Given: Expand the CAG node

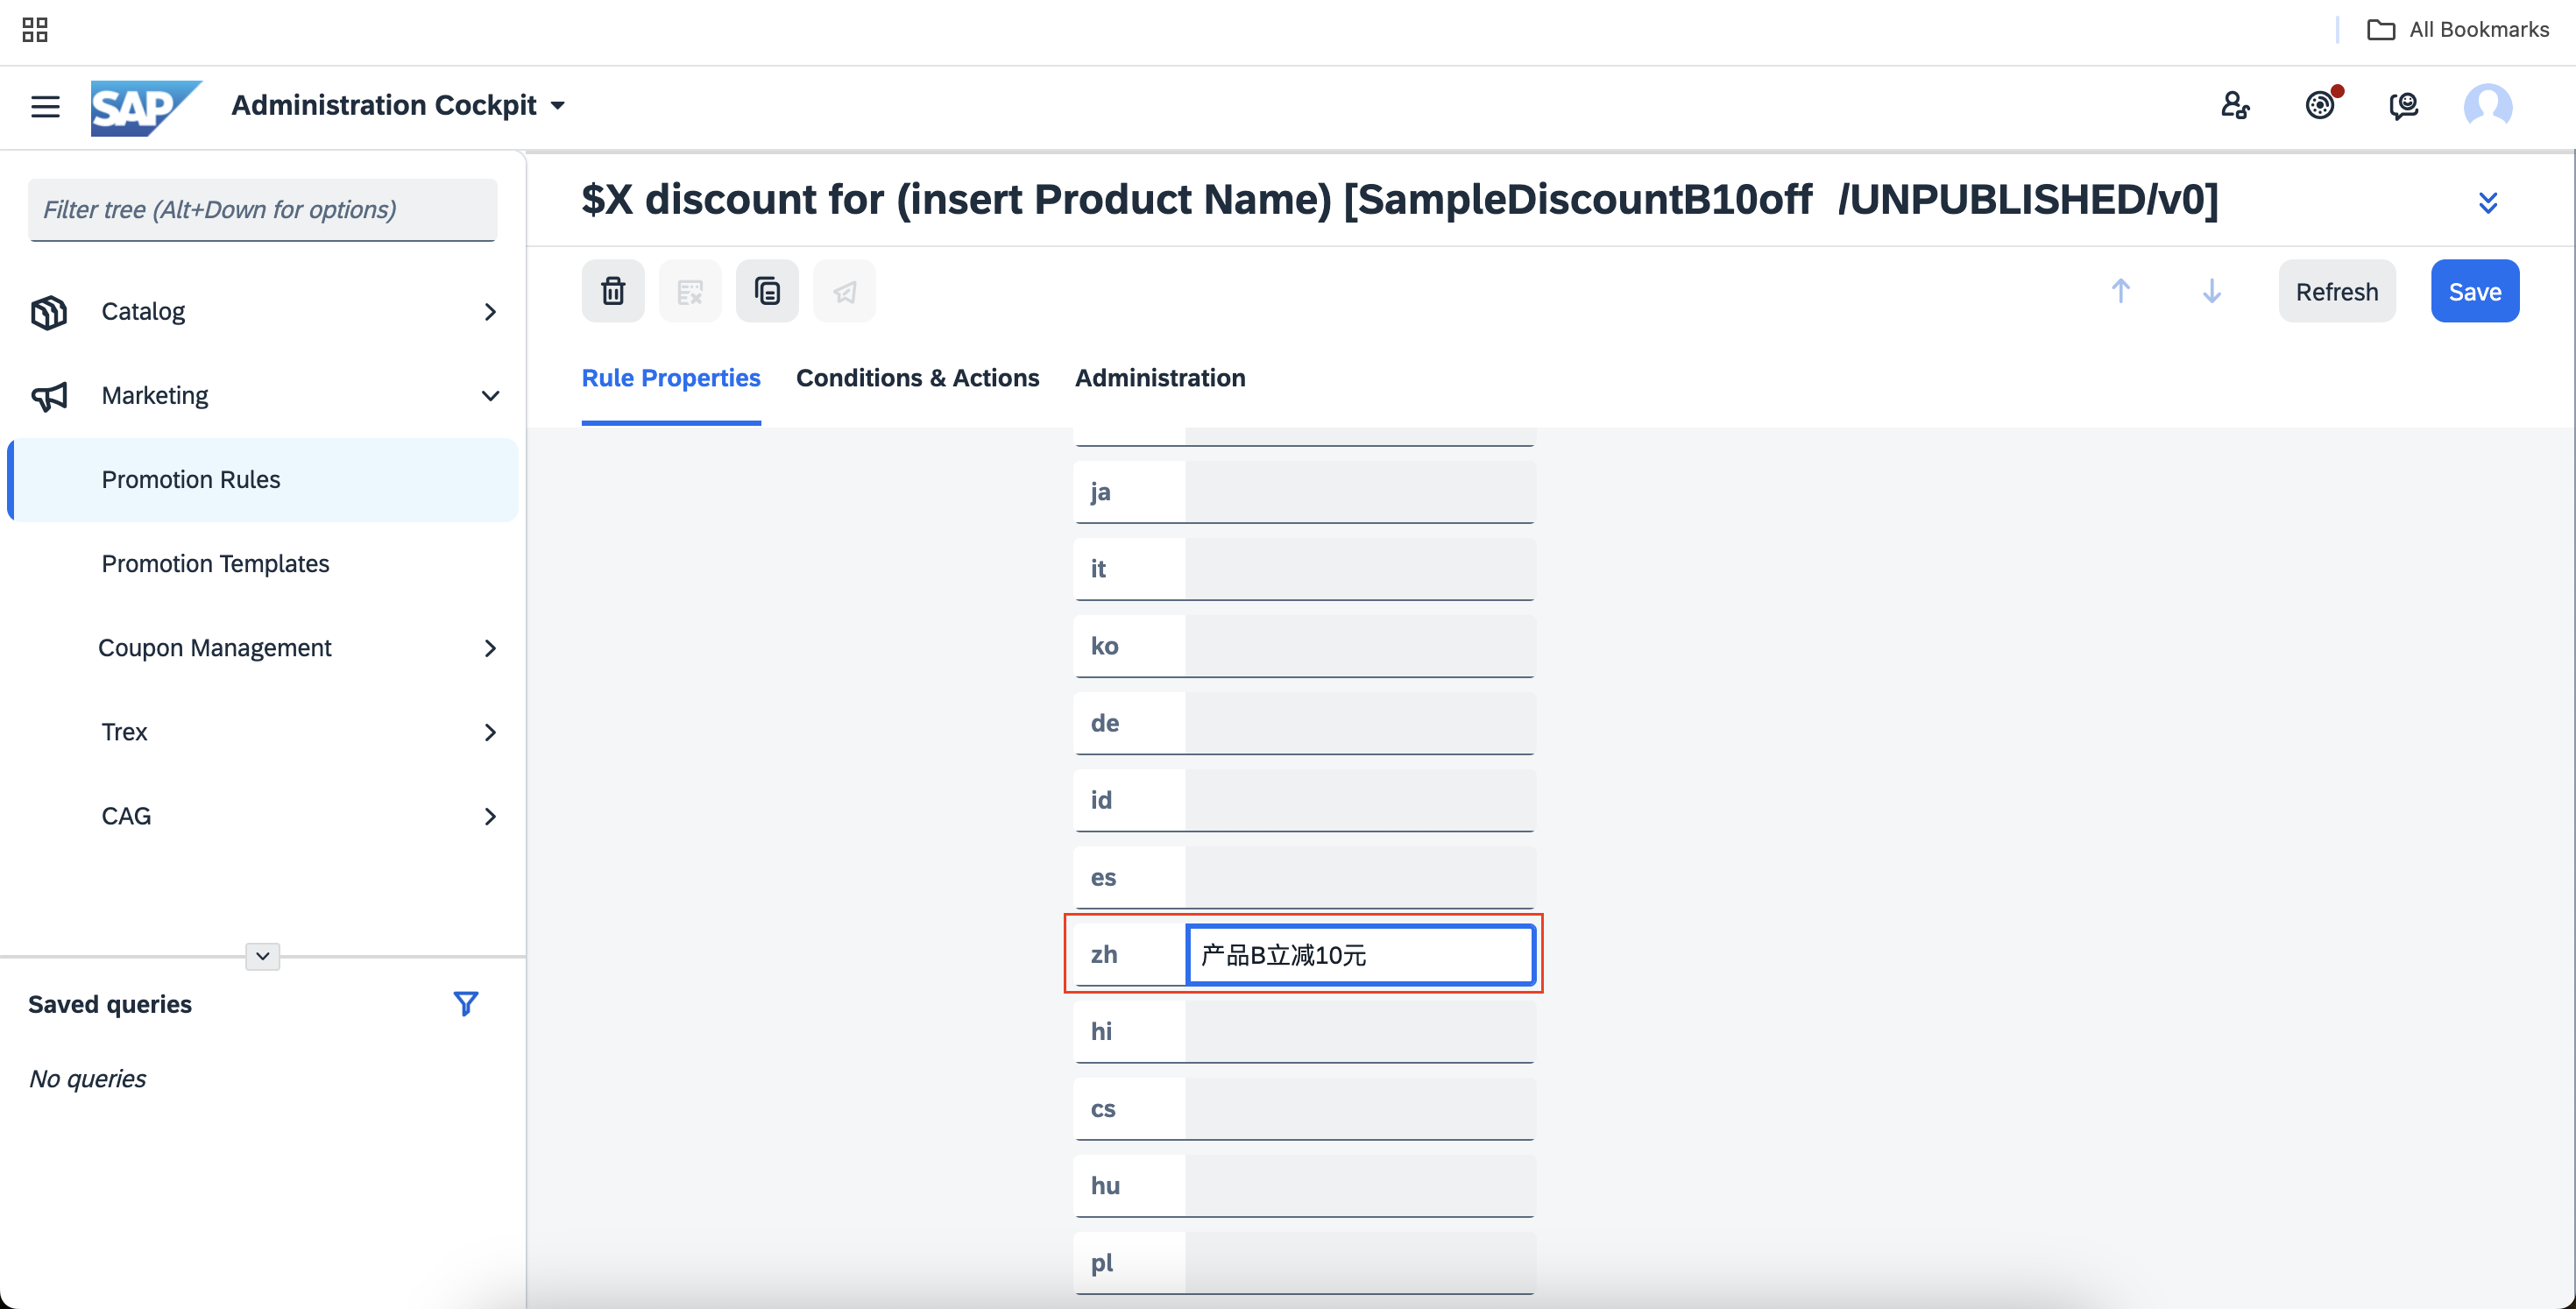Looking at the screenshot, I should click(490, 816).
